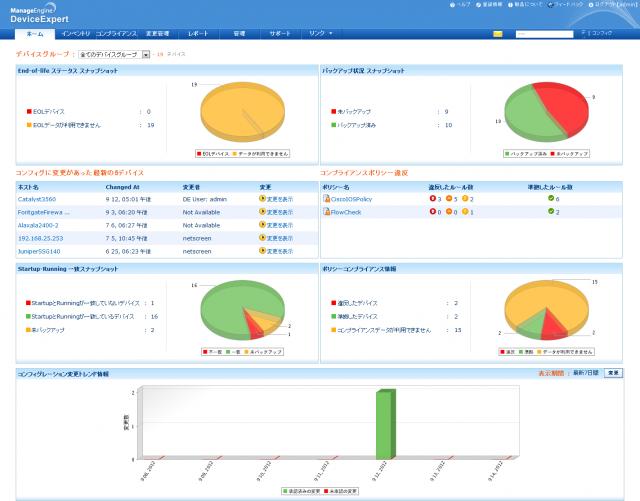The width and height of the screenshot is (640, 501).
Task: Click the 登録情報 icon in the header
Action: click(x=478, y=5)
